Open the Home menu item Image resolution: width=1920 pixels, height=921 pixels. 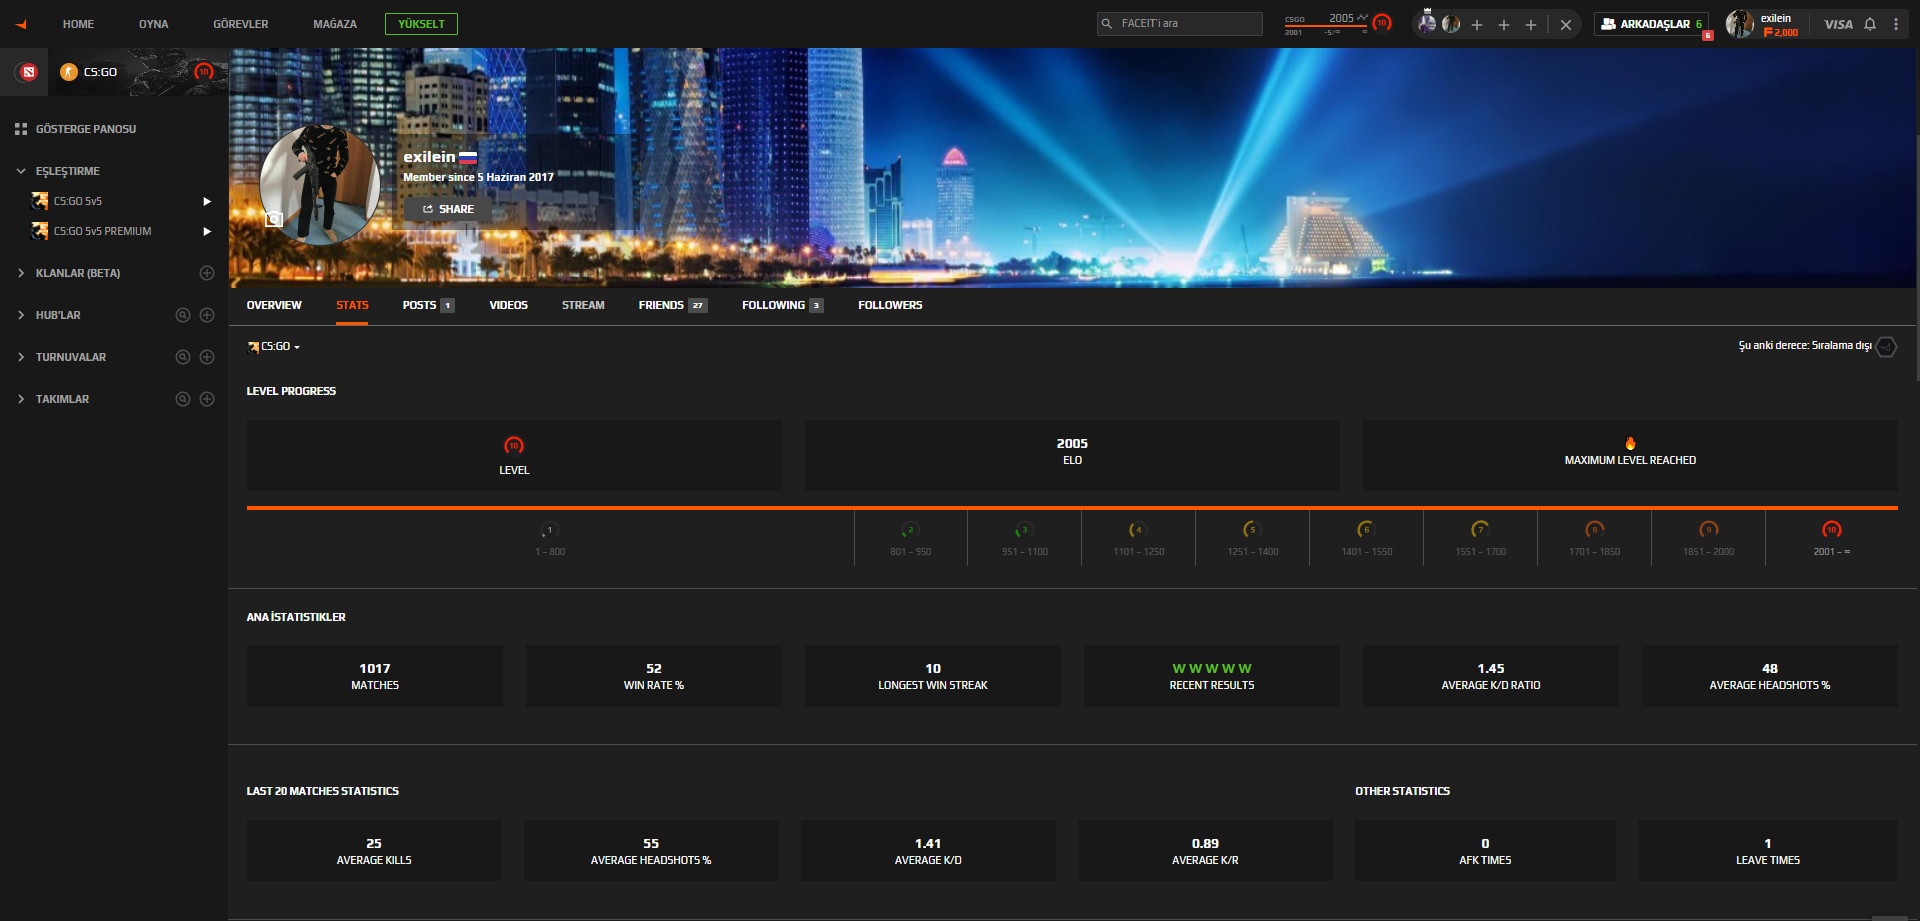click(x=78, y=24)
